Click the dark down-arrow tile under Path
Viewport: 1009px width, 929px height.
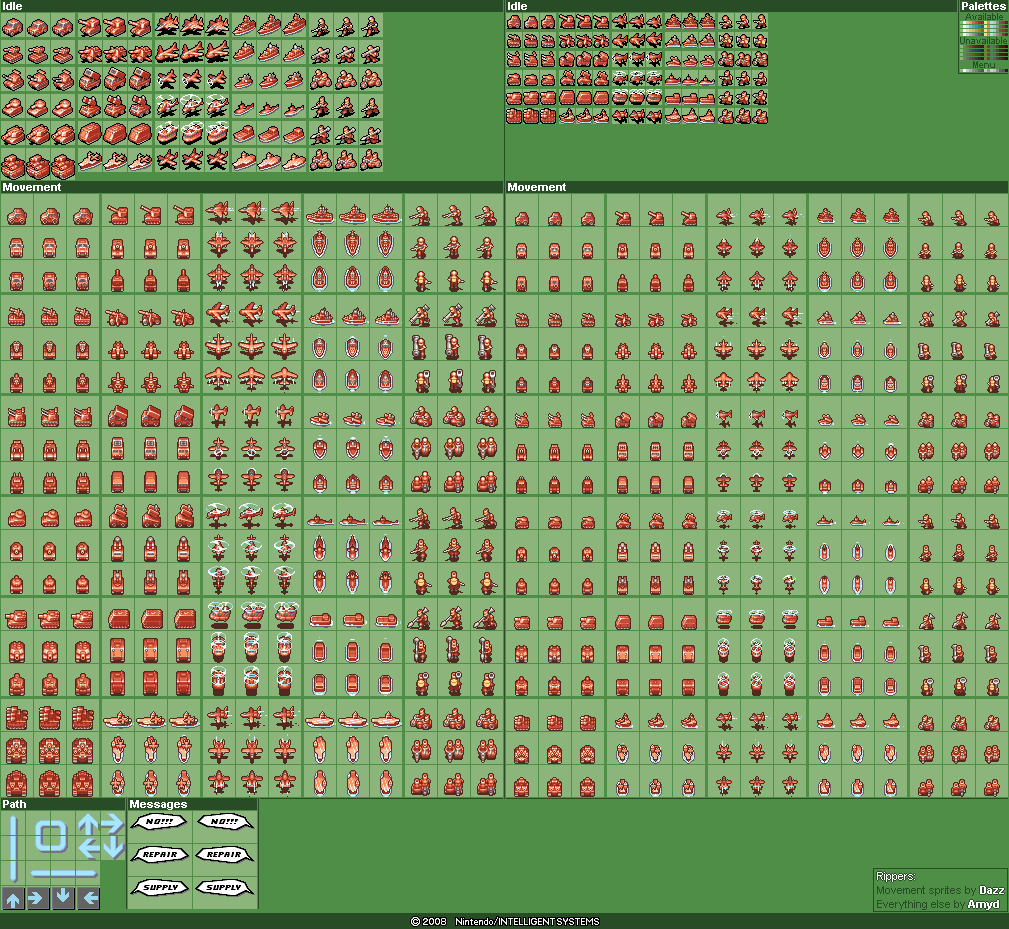click(63, 898)
